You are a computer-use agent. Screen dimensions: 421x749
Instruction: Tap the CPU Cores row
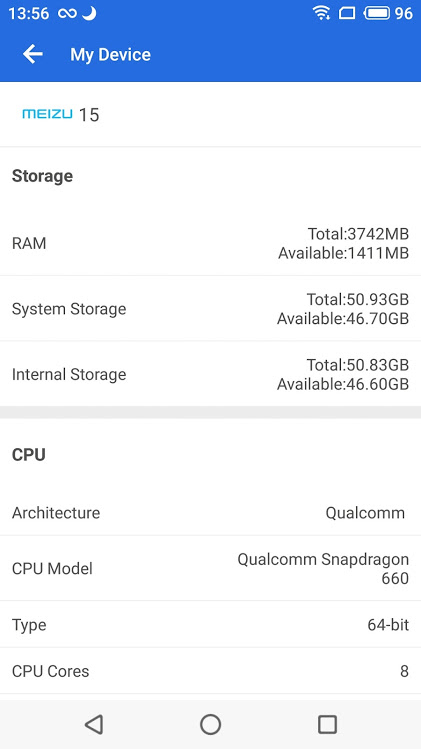pos(210,671)
